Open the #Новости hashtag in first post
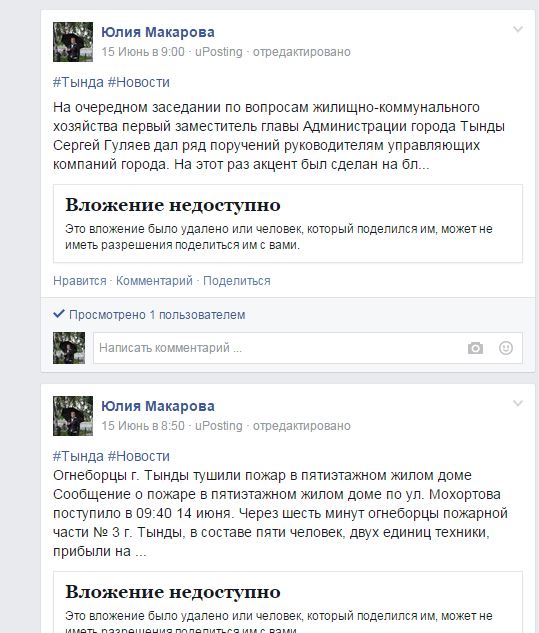Viewport: 539px width, 633px height. click(139, 82)
